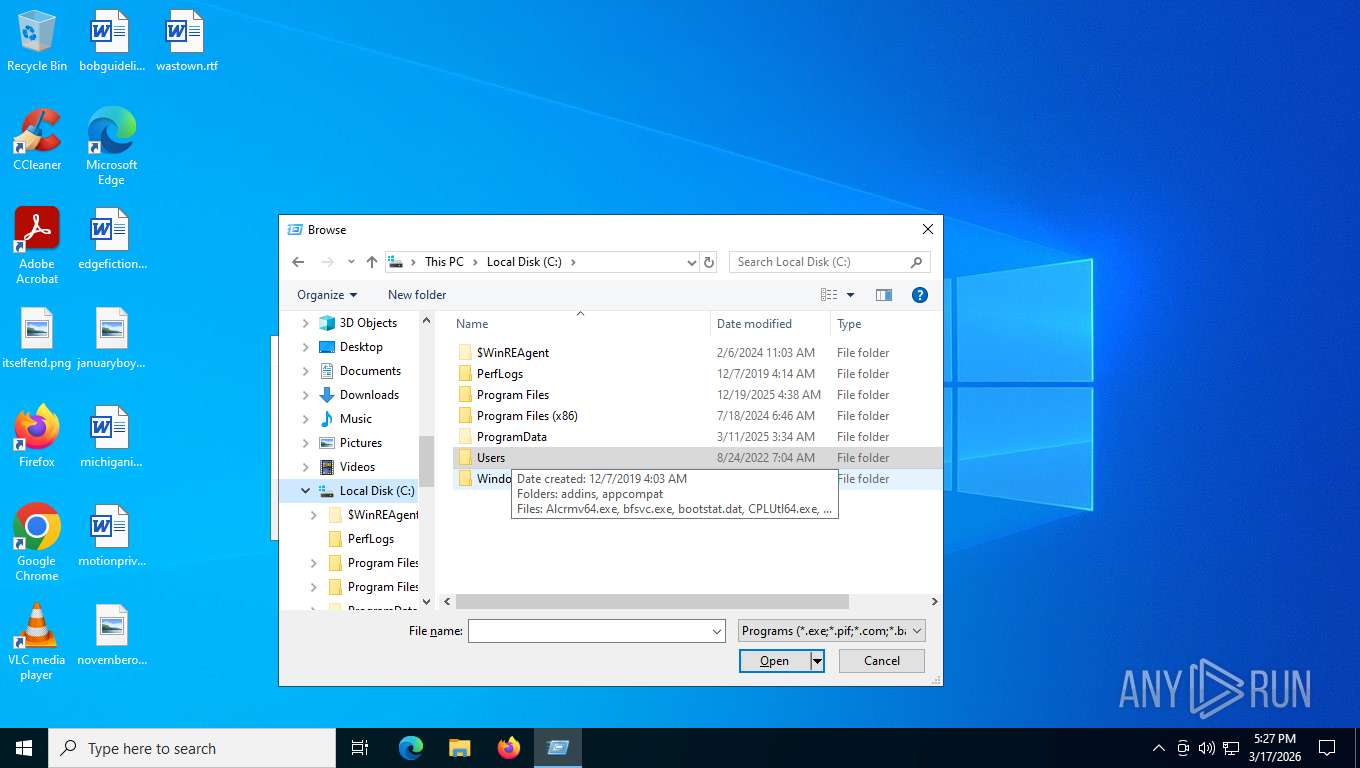The image size is (1360, 768).
Task: Open edgefiction document icon on desktop
Action: coord(111,240)
